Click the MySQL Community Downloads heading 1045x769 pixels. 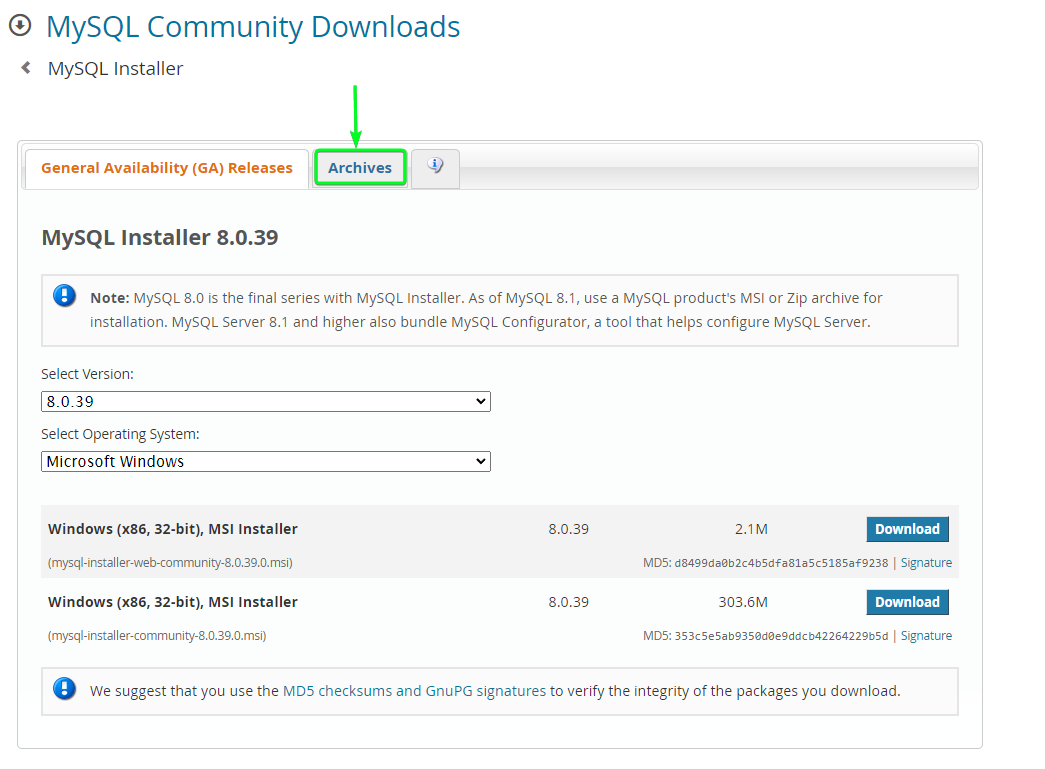(253, 27)
